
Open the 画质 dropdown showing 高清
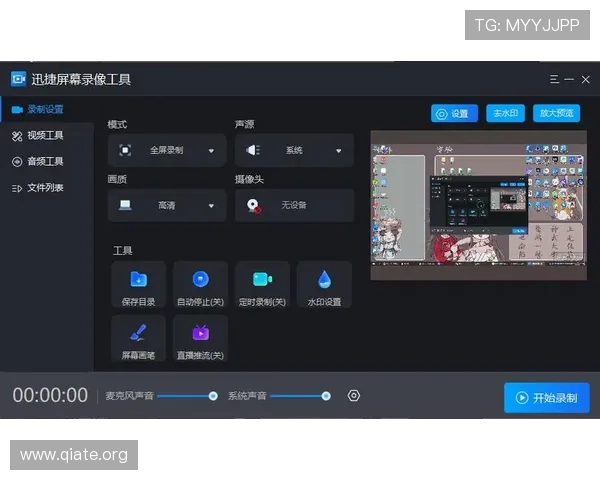[x=167, y=206]
